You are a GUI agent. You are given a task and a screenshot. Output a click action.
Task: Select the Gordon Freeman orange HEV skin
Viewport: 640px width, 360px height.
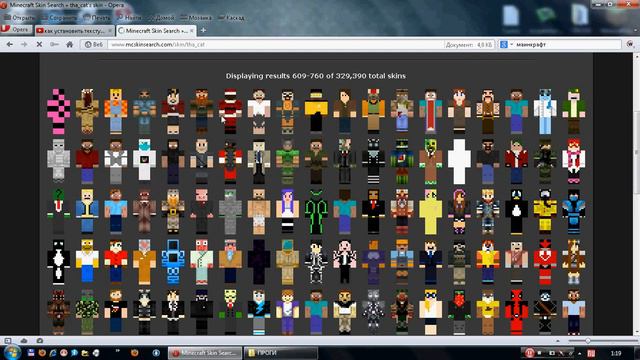287,111
